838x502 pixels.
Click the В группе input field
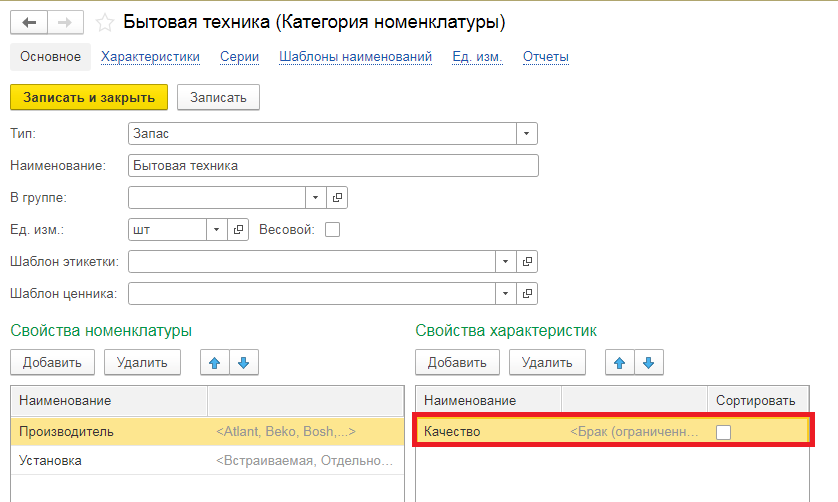216,198
